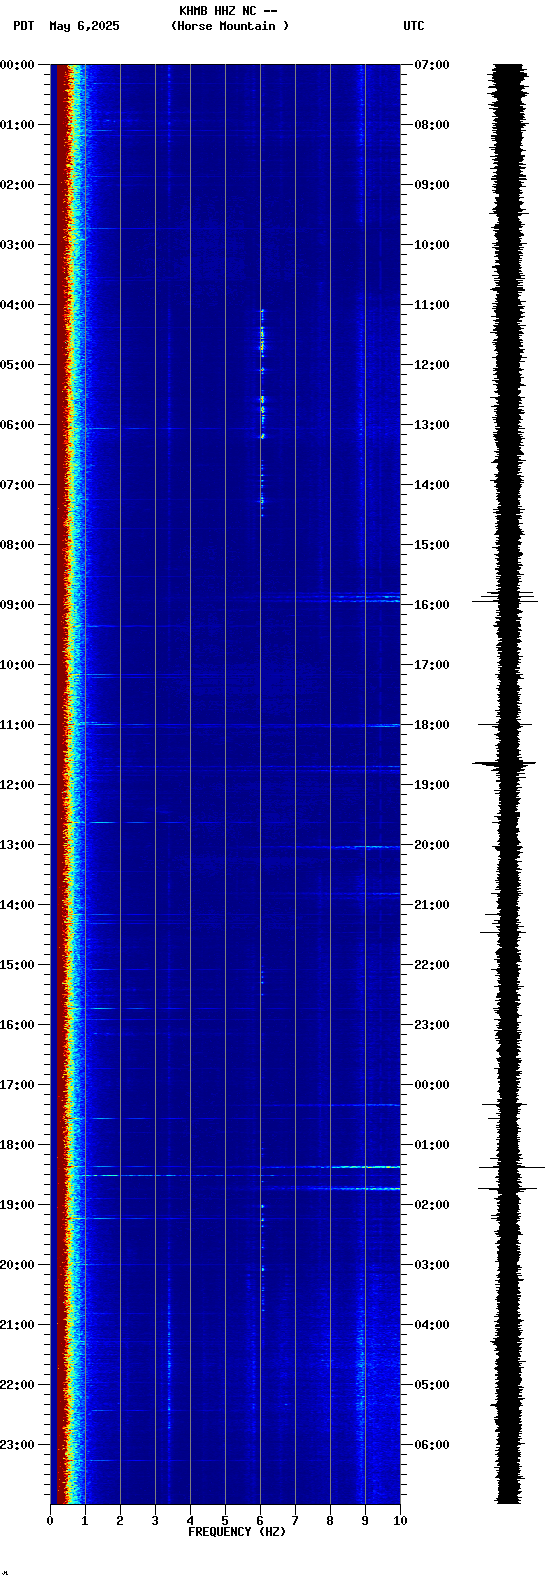Click the 06:00 UTC right axis label
Viewport: 552px width, 1584px height.
(432, 1445)
